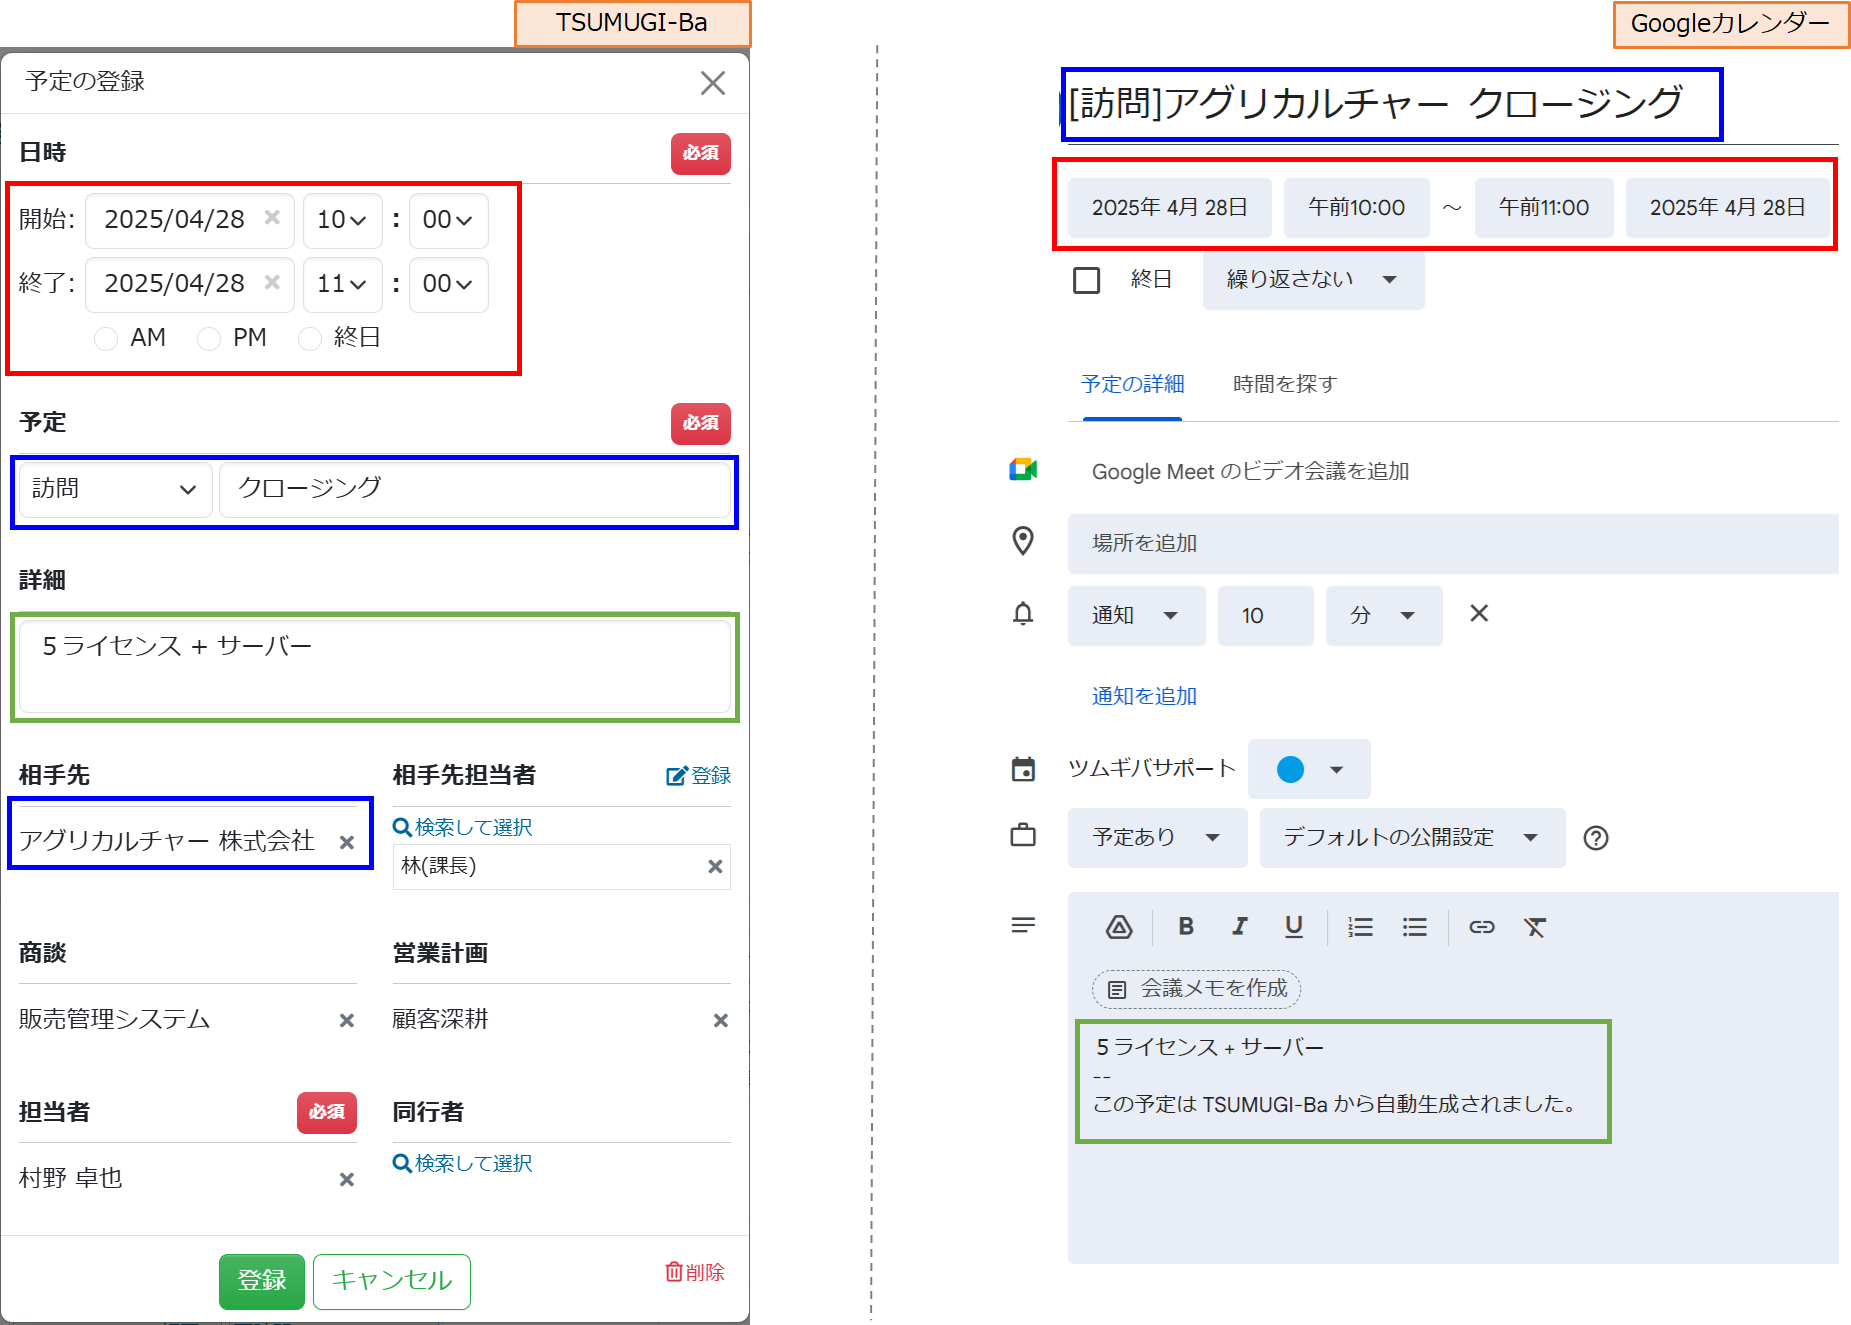
Task: Toggle bold formatting in description
Action: pyautogui.click(x=1186, y=926)
